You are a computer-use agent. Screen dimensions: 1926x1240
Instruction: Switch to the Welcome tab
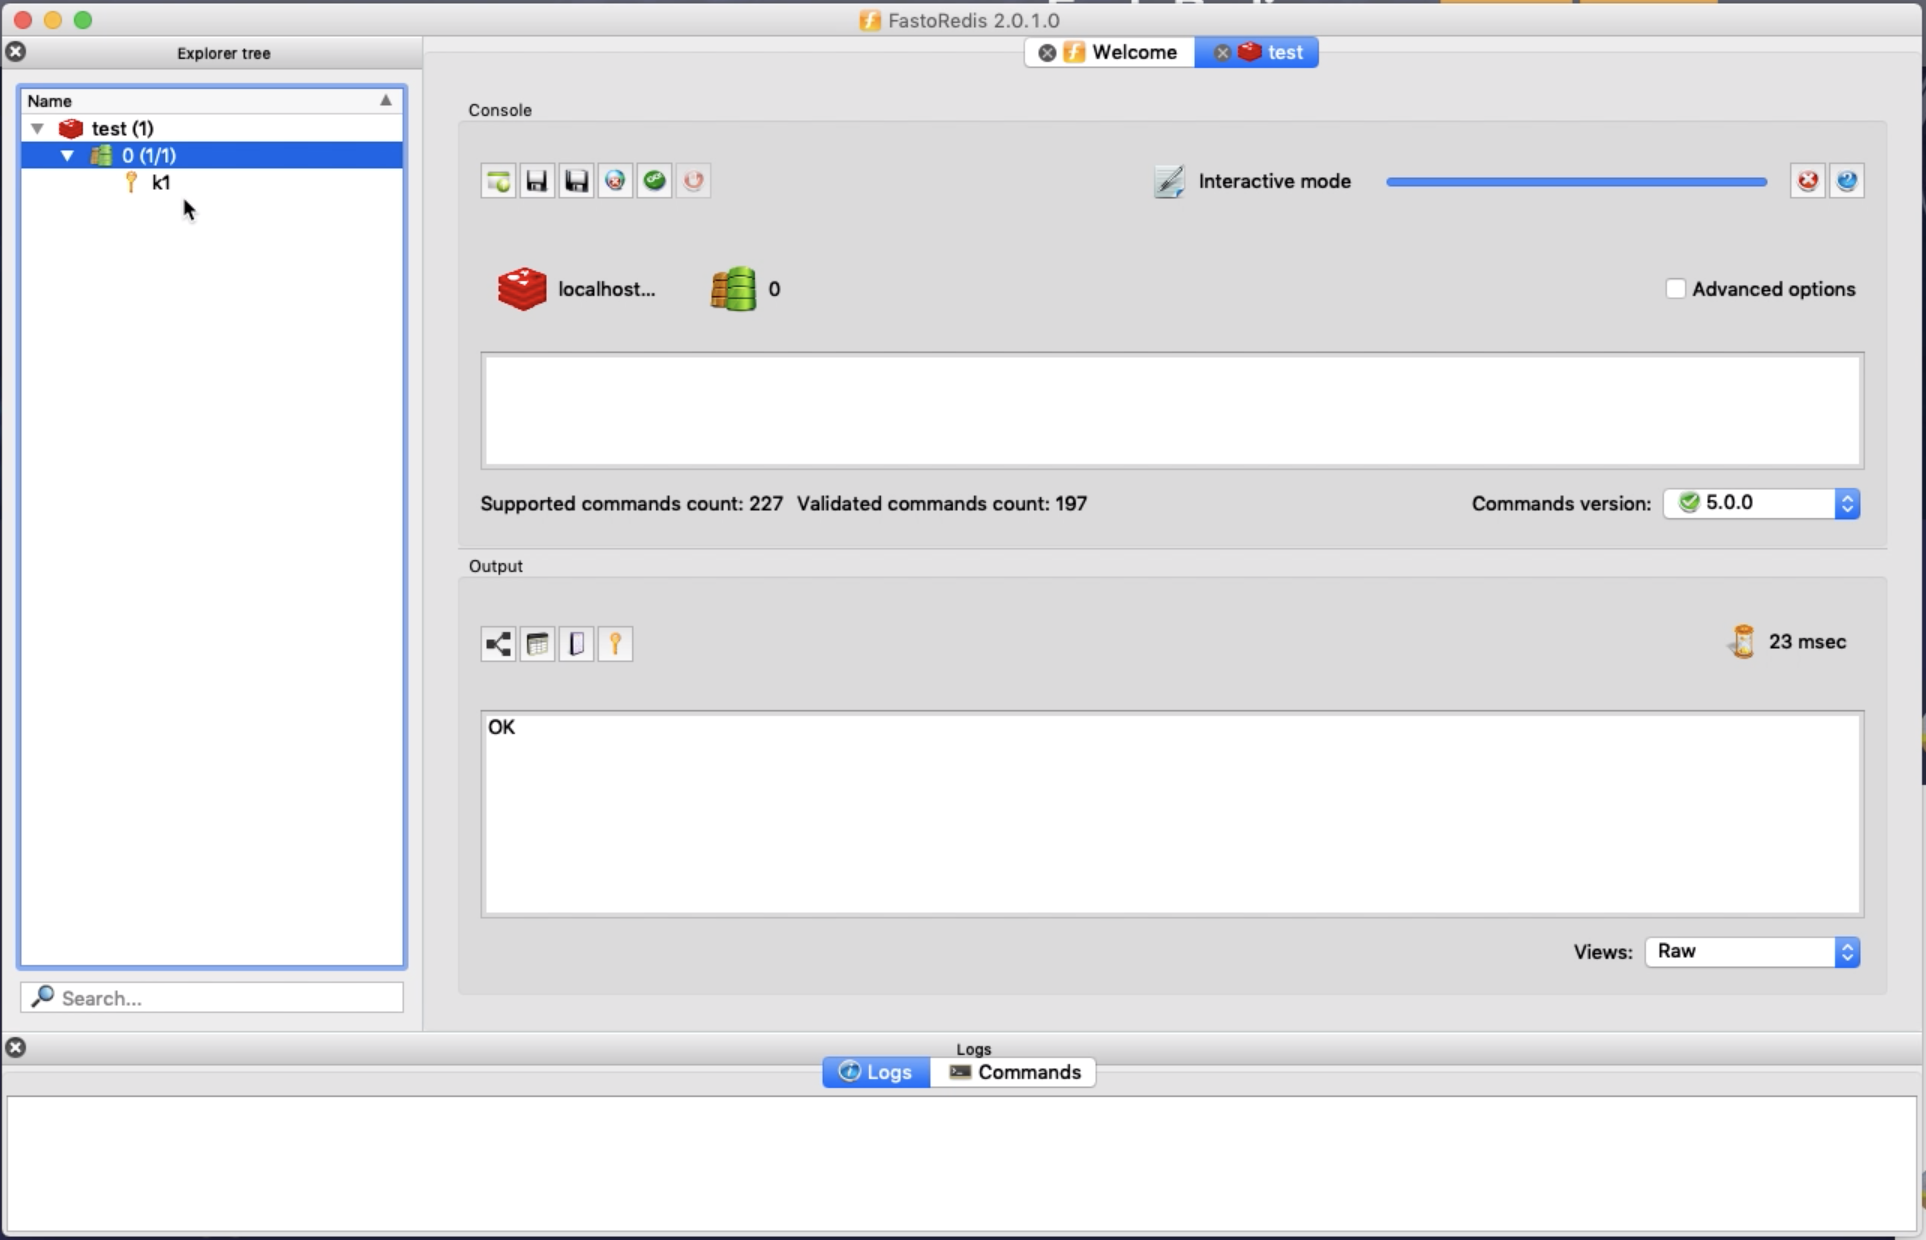(1110, 52)
